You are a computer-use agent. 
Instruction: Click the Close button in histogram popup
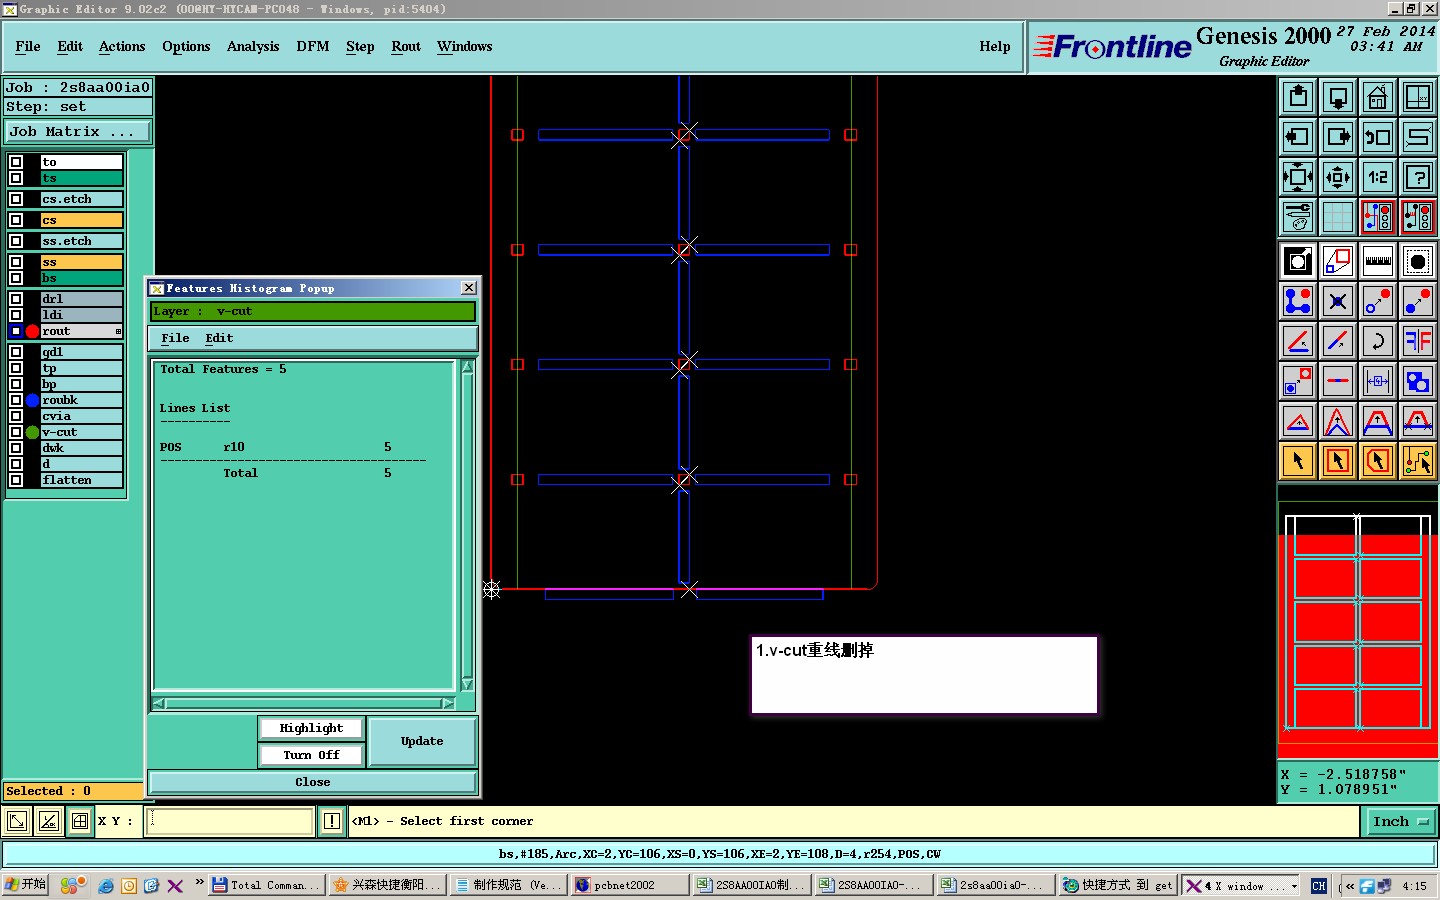tap(312, 782)
